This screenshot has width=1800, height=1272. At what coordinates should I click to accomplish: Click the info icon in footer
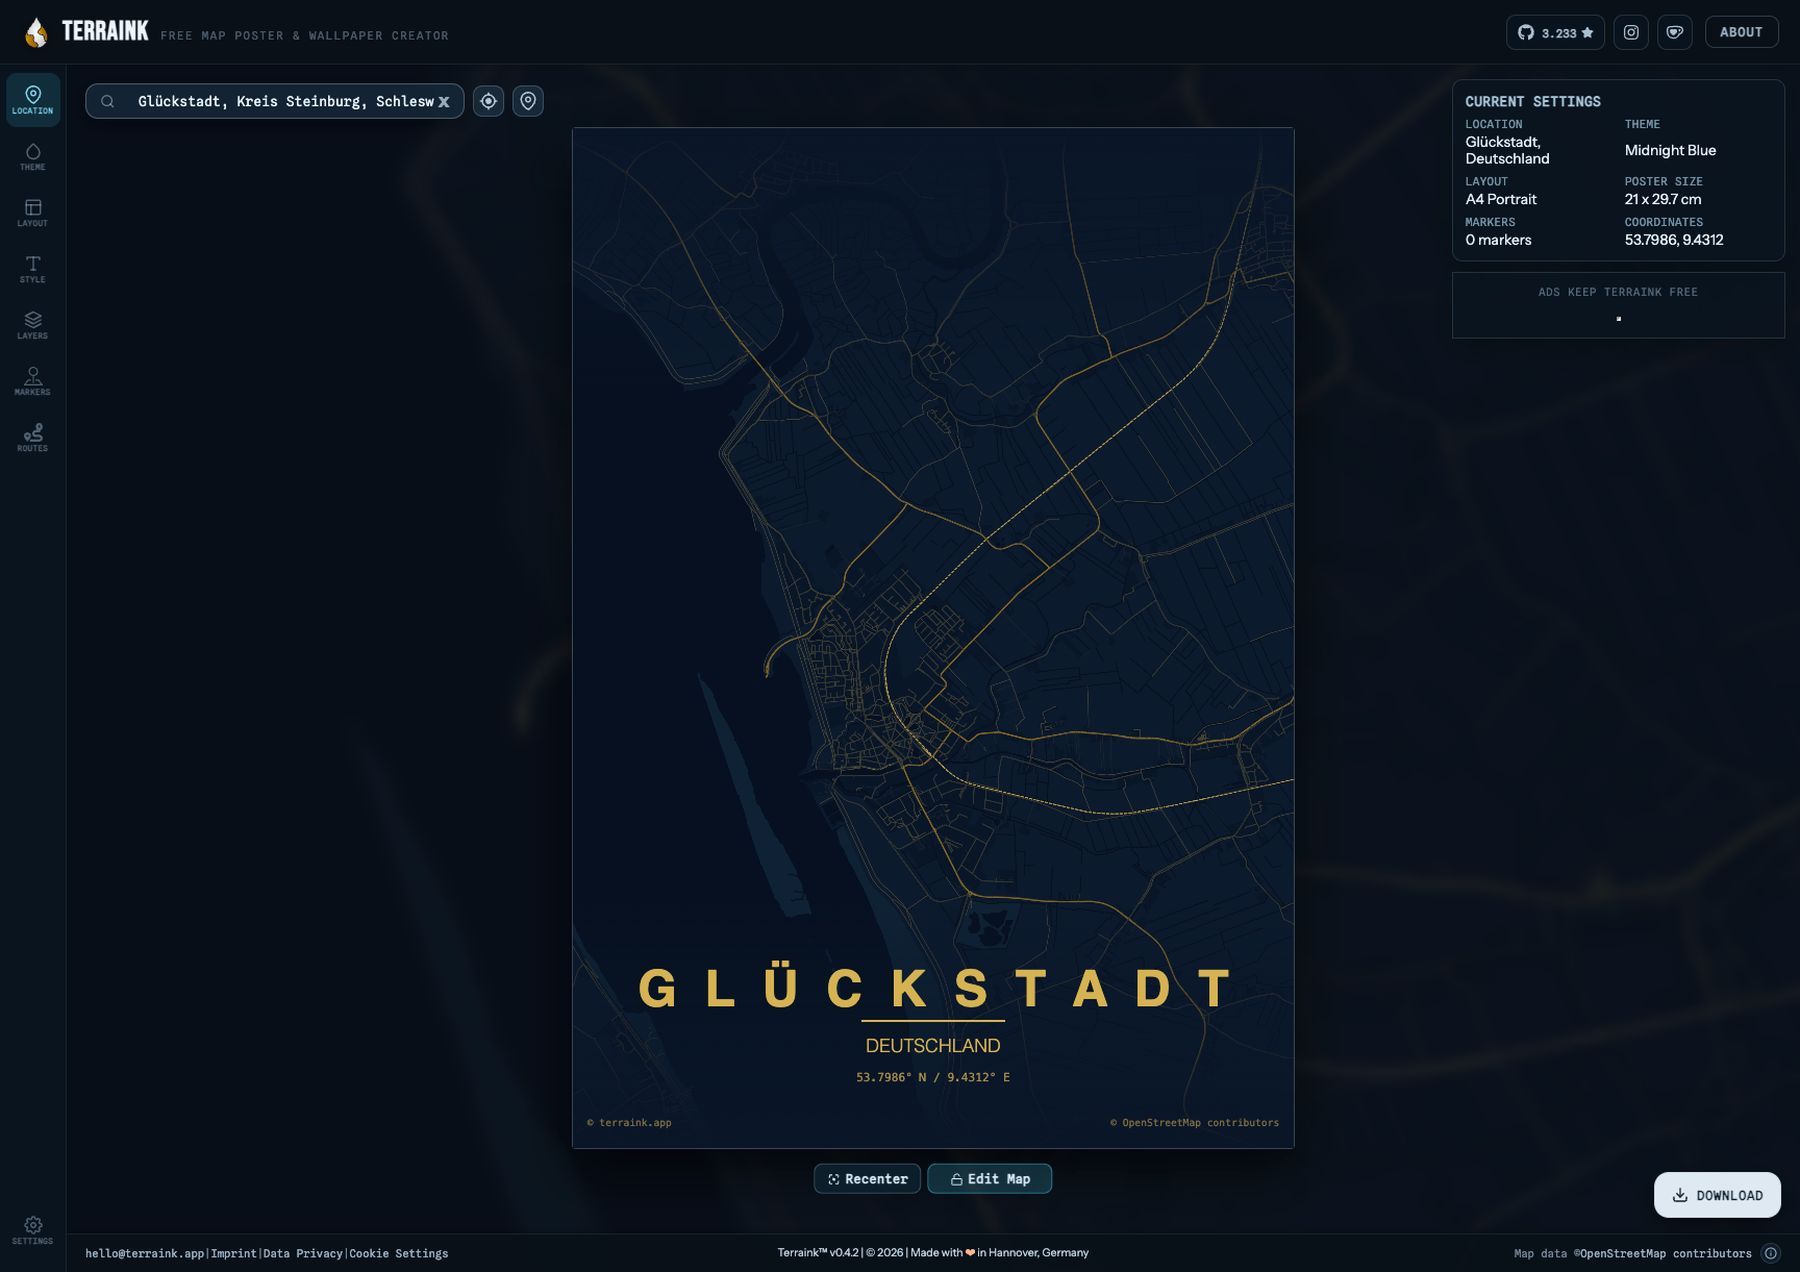coord(1771,1253)
